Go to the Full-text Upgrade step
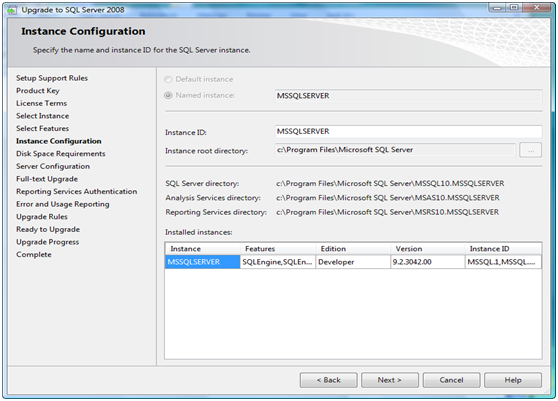Screen dimensions: 558x401 point(47,179)
